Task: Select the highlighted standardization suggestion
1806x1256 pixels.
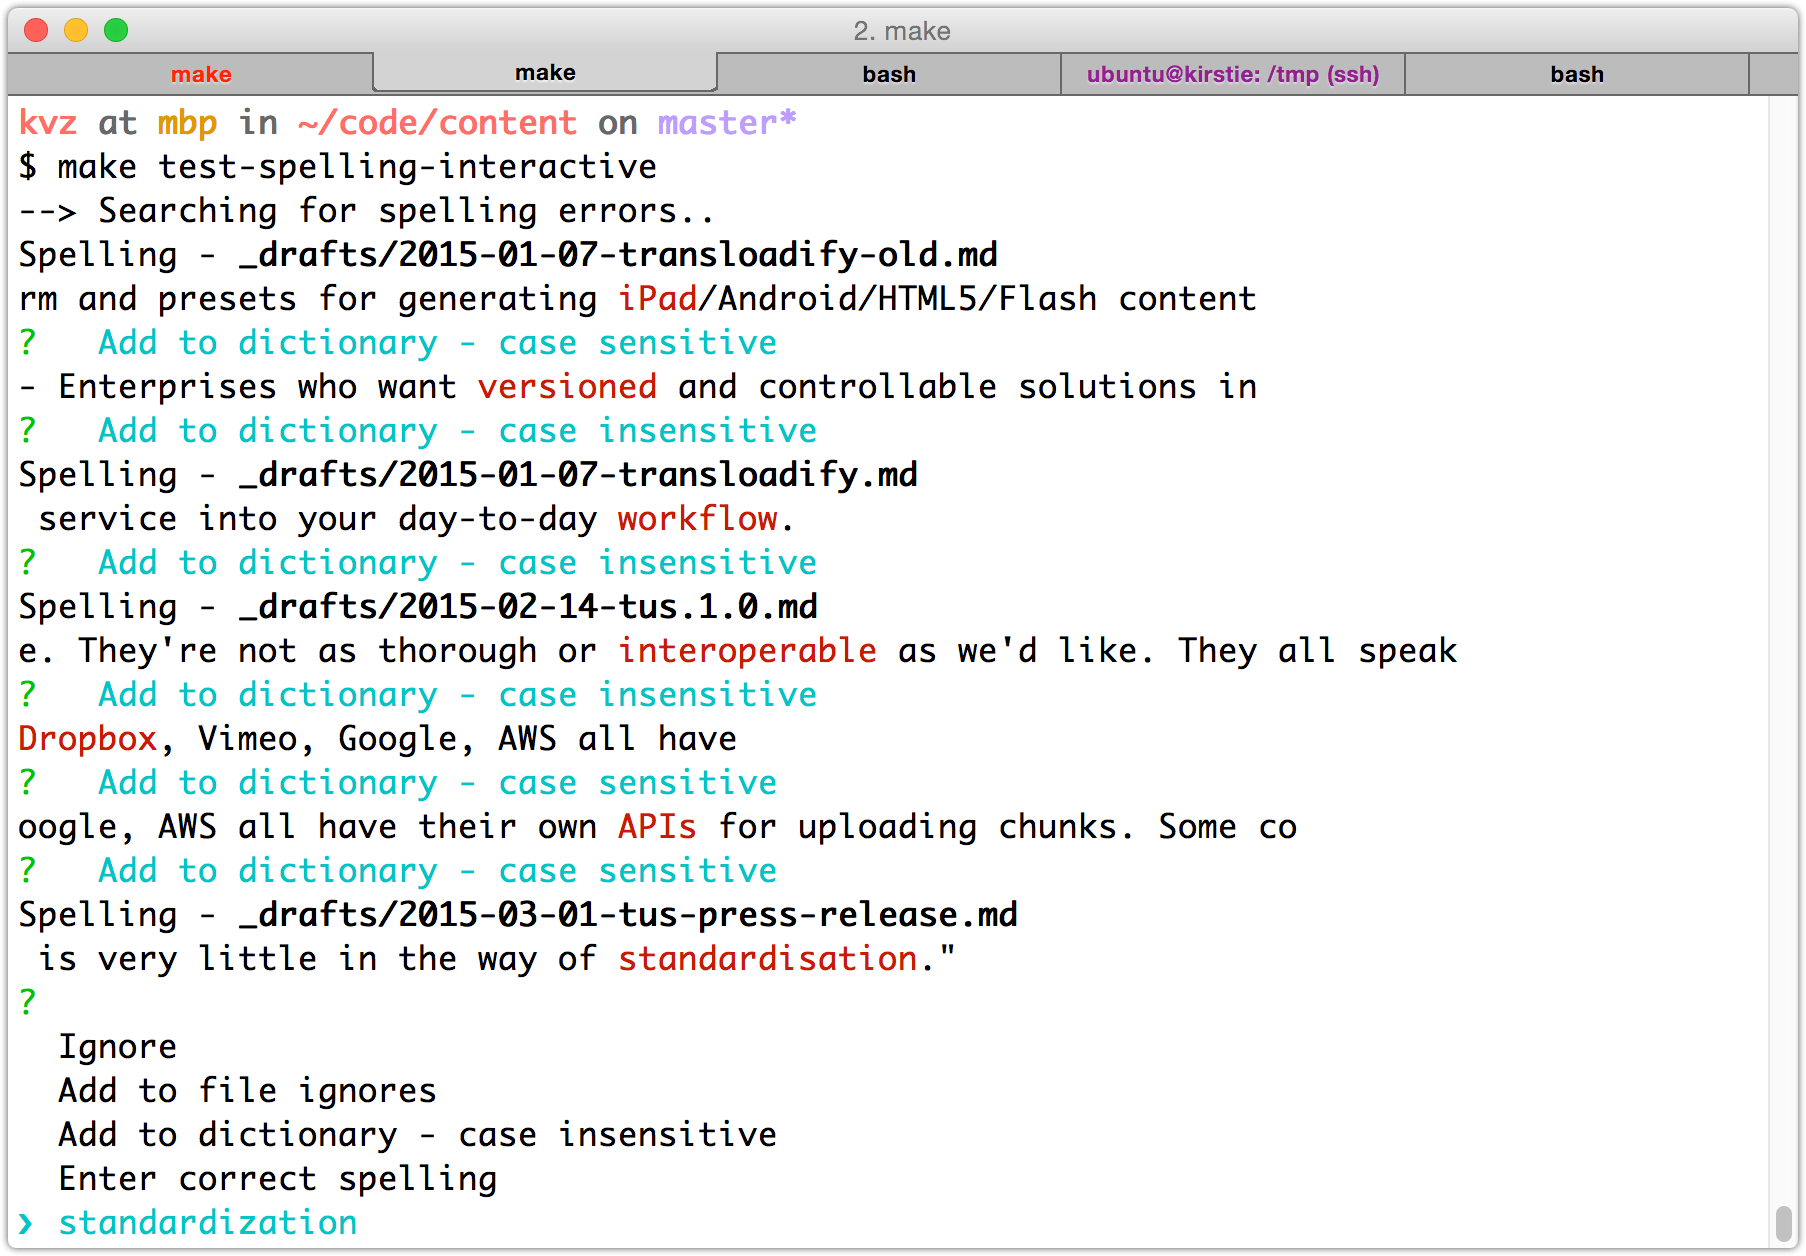Action: (207, 1222)
